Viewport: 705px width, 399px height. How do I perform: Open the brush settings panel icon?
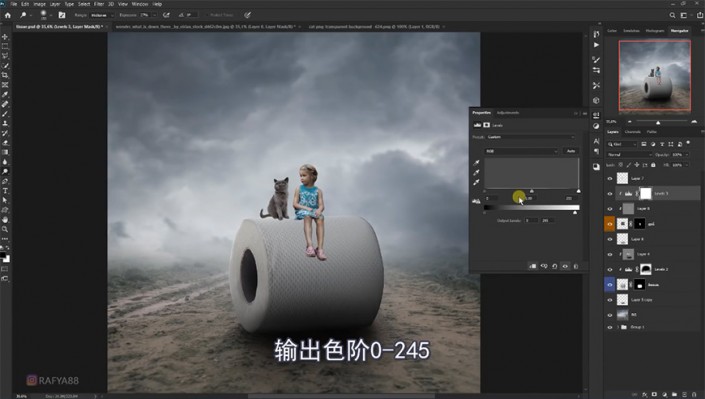tap(62, 15)
